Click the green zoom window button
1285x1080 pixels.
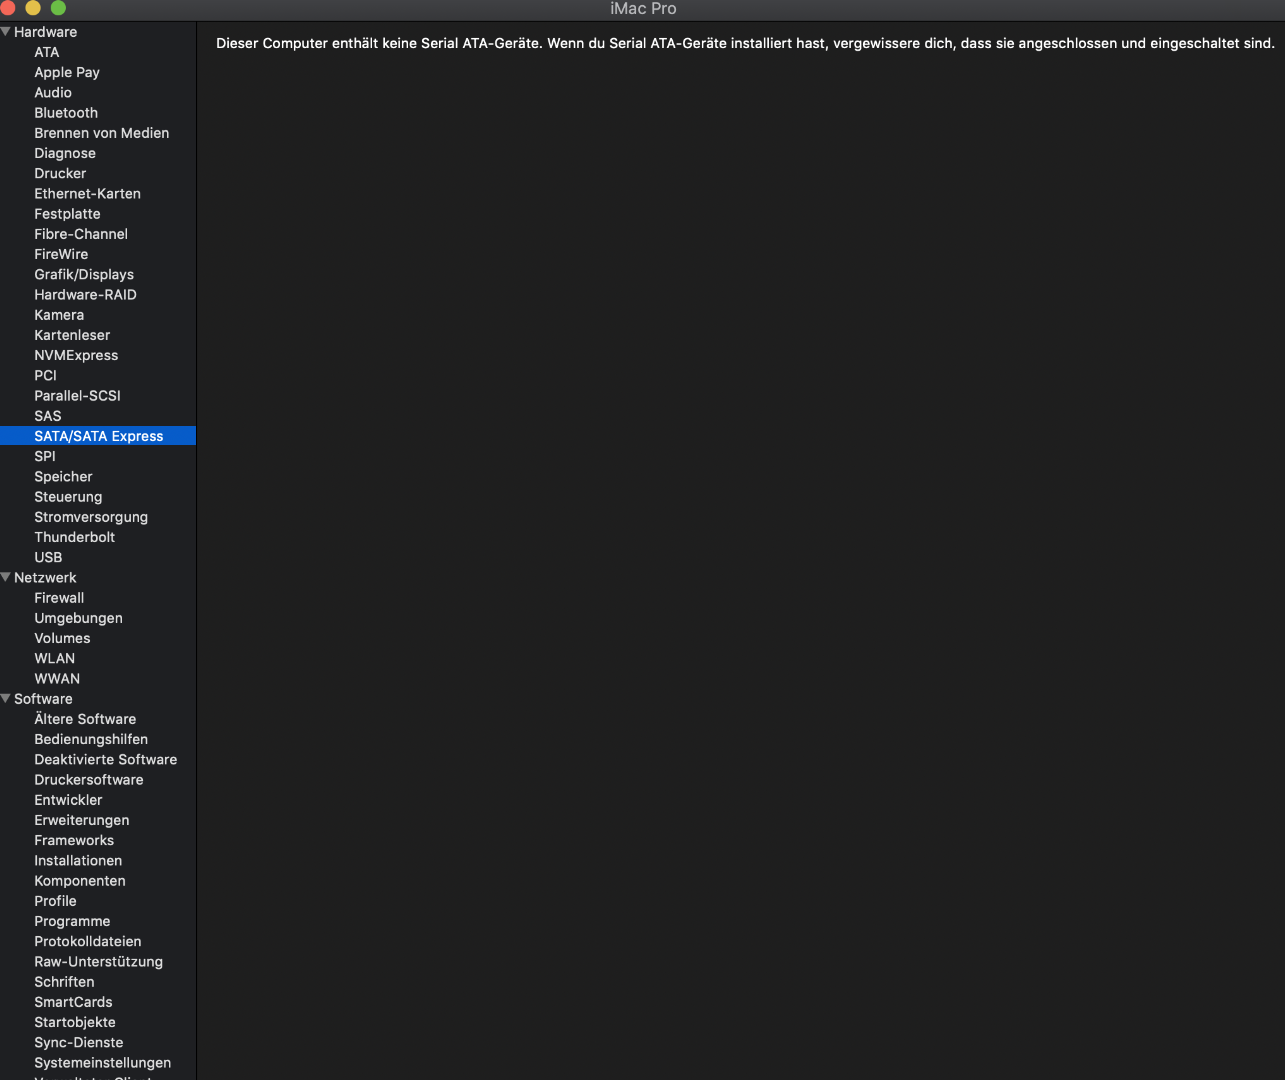click(x=58, y=8)
